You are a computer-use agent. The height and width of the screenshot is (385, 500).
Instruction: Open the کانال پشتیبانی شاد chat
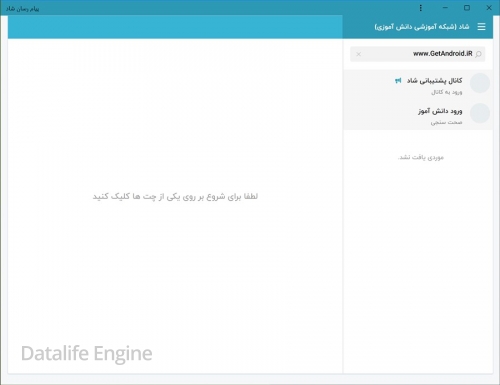[x=418, y=85]
